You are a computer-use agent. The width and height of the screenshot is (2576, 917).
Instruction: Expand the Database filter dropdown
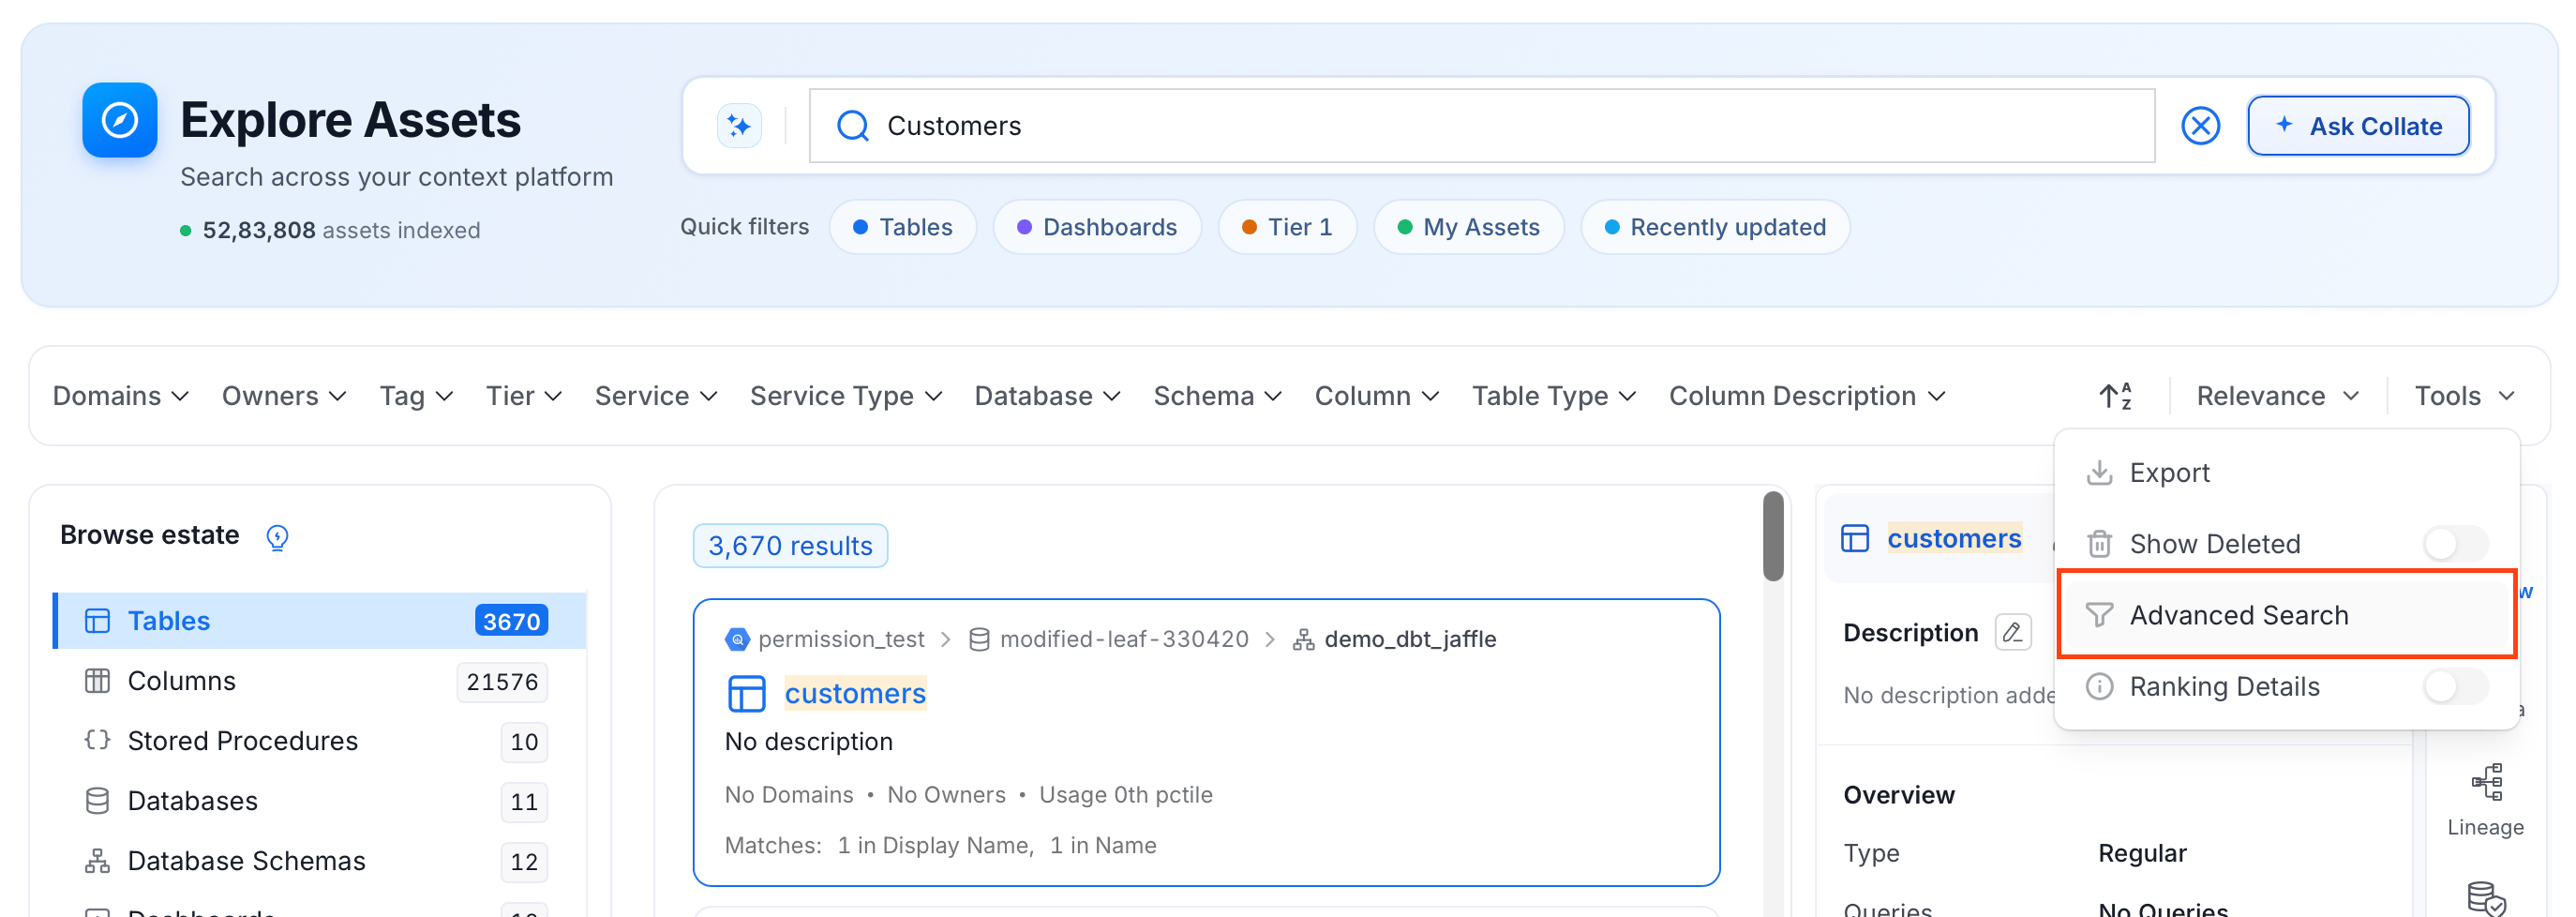[1047, 396]
